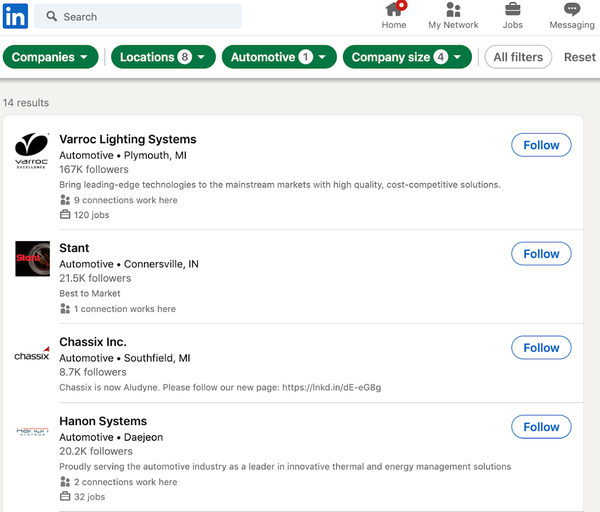Open Chassix Inc. company title
This screenshot has width=600, height=512.
pyautogui.click(x=93, y=342)
